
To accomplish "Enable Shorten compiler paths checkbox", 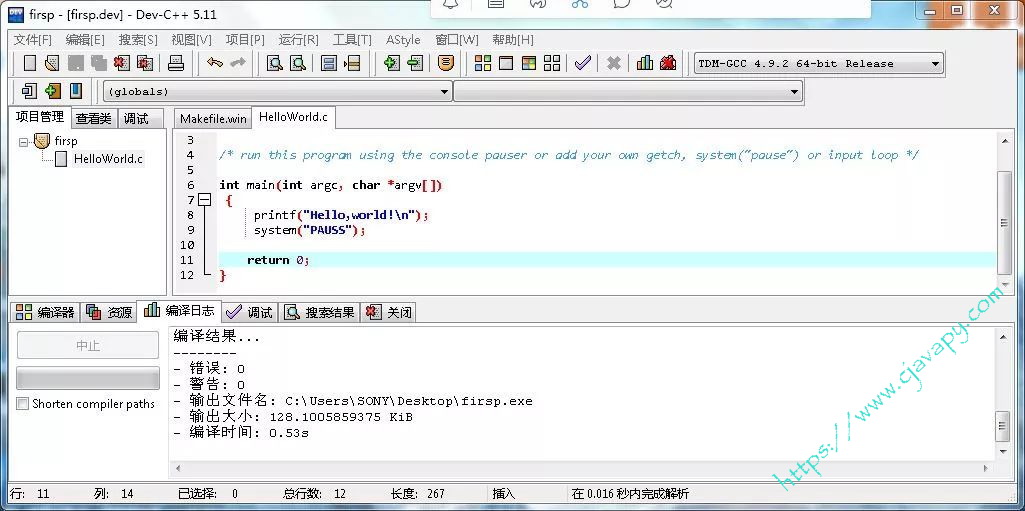I will (23, 404).
